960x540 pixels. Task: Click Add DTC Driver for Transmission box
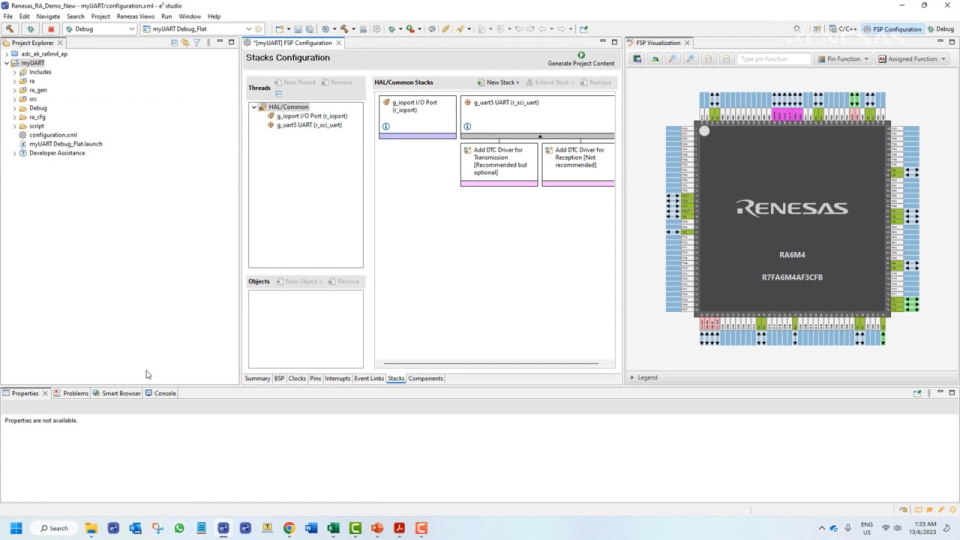coord(499,165)
